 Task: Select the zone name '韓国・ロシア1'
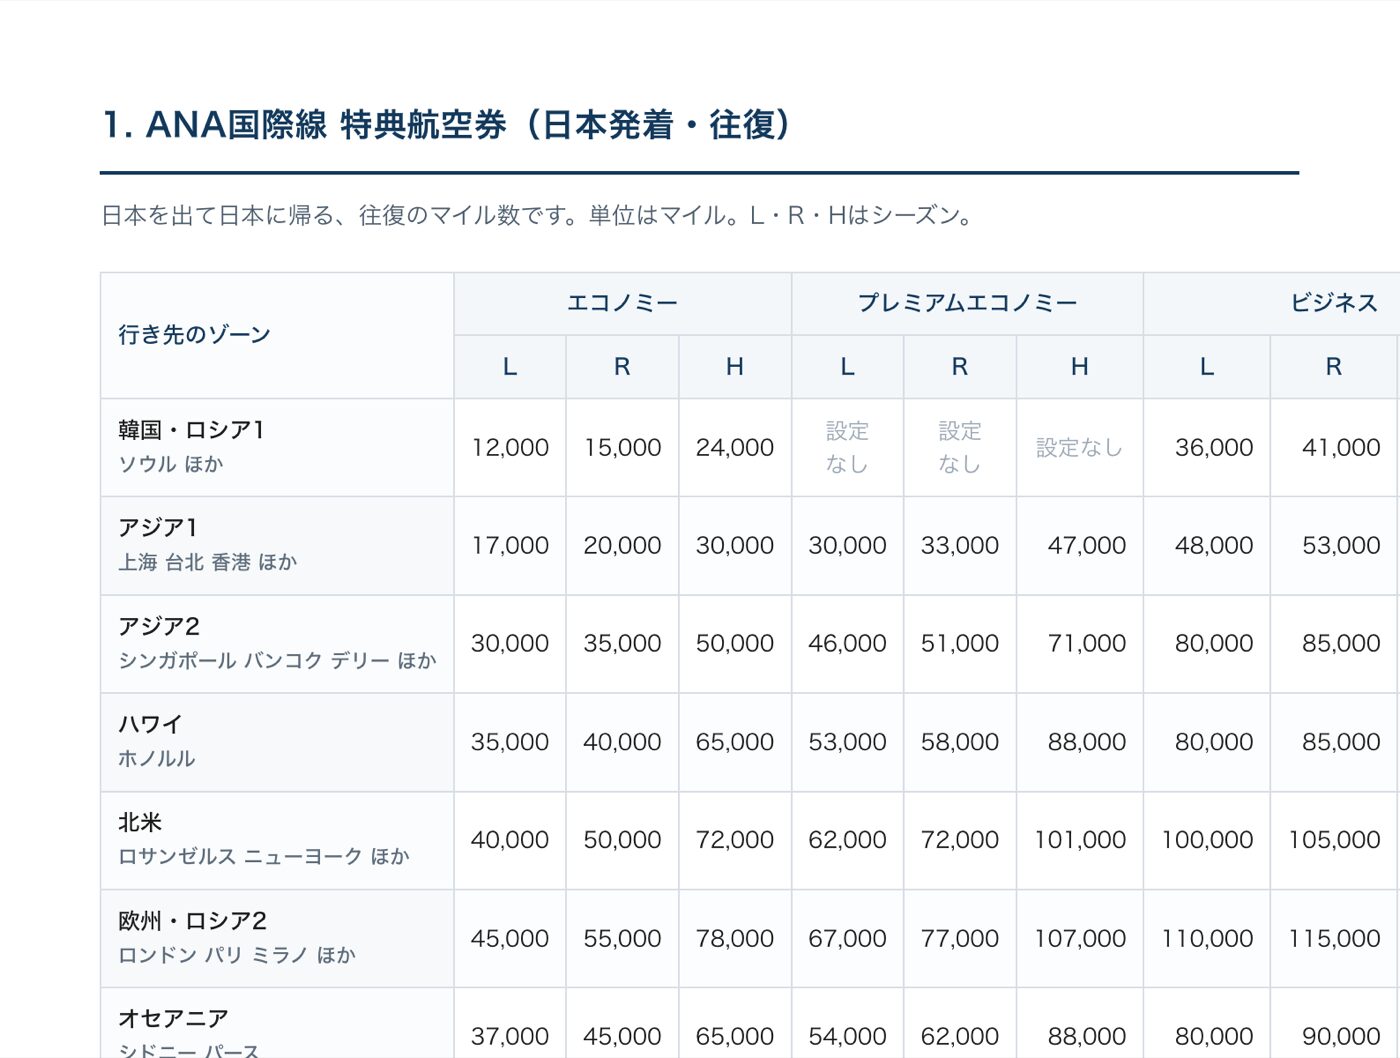pos(191,430)
